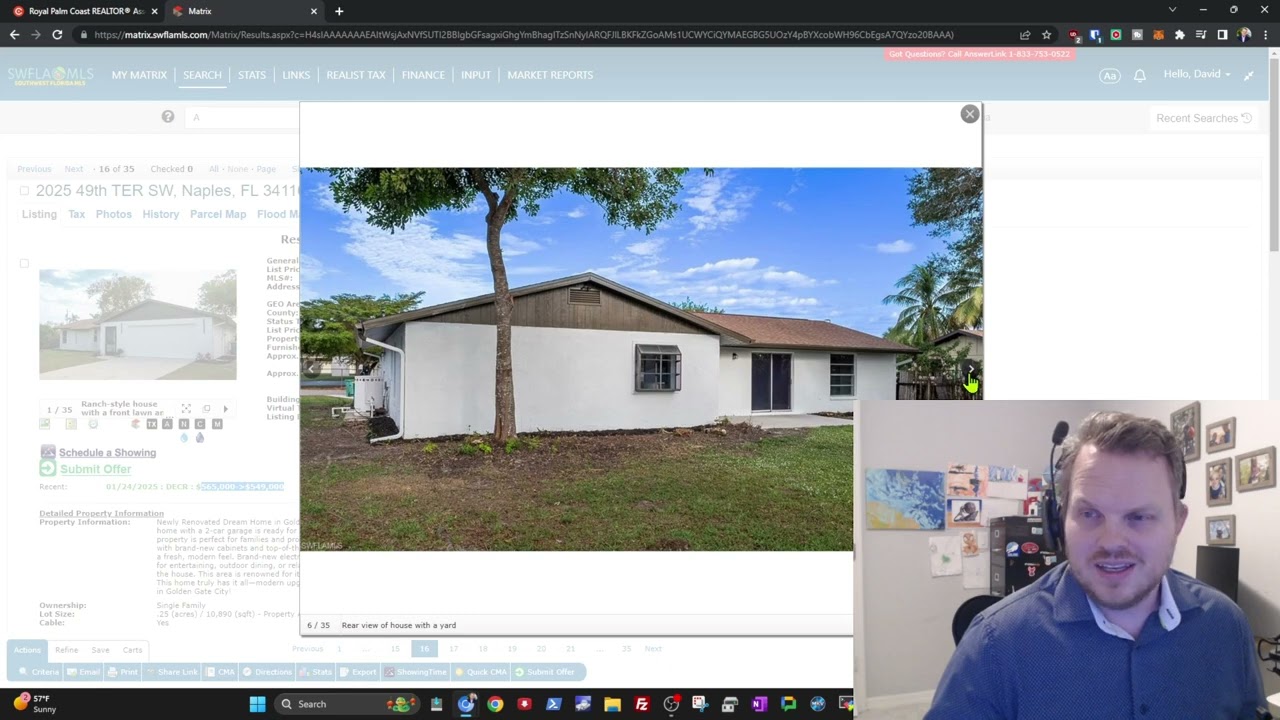This screenshot has height=720, width=1280.
Task: Click the SWFLA MLS logo
Action: [x=50, y=76]
